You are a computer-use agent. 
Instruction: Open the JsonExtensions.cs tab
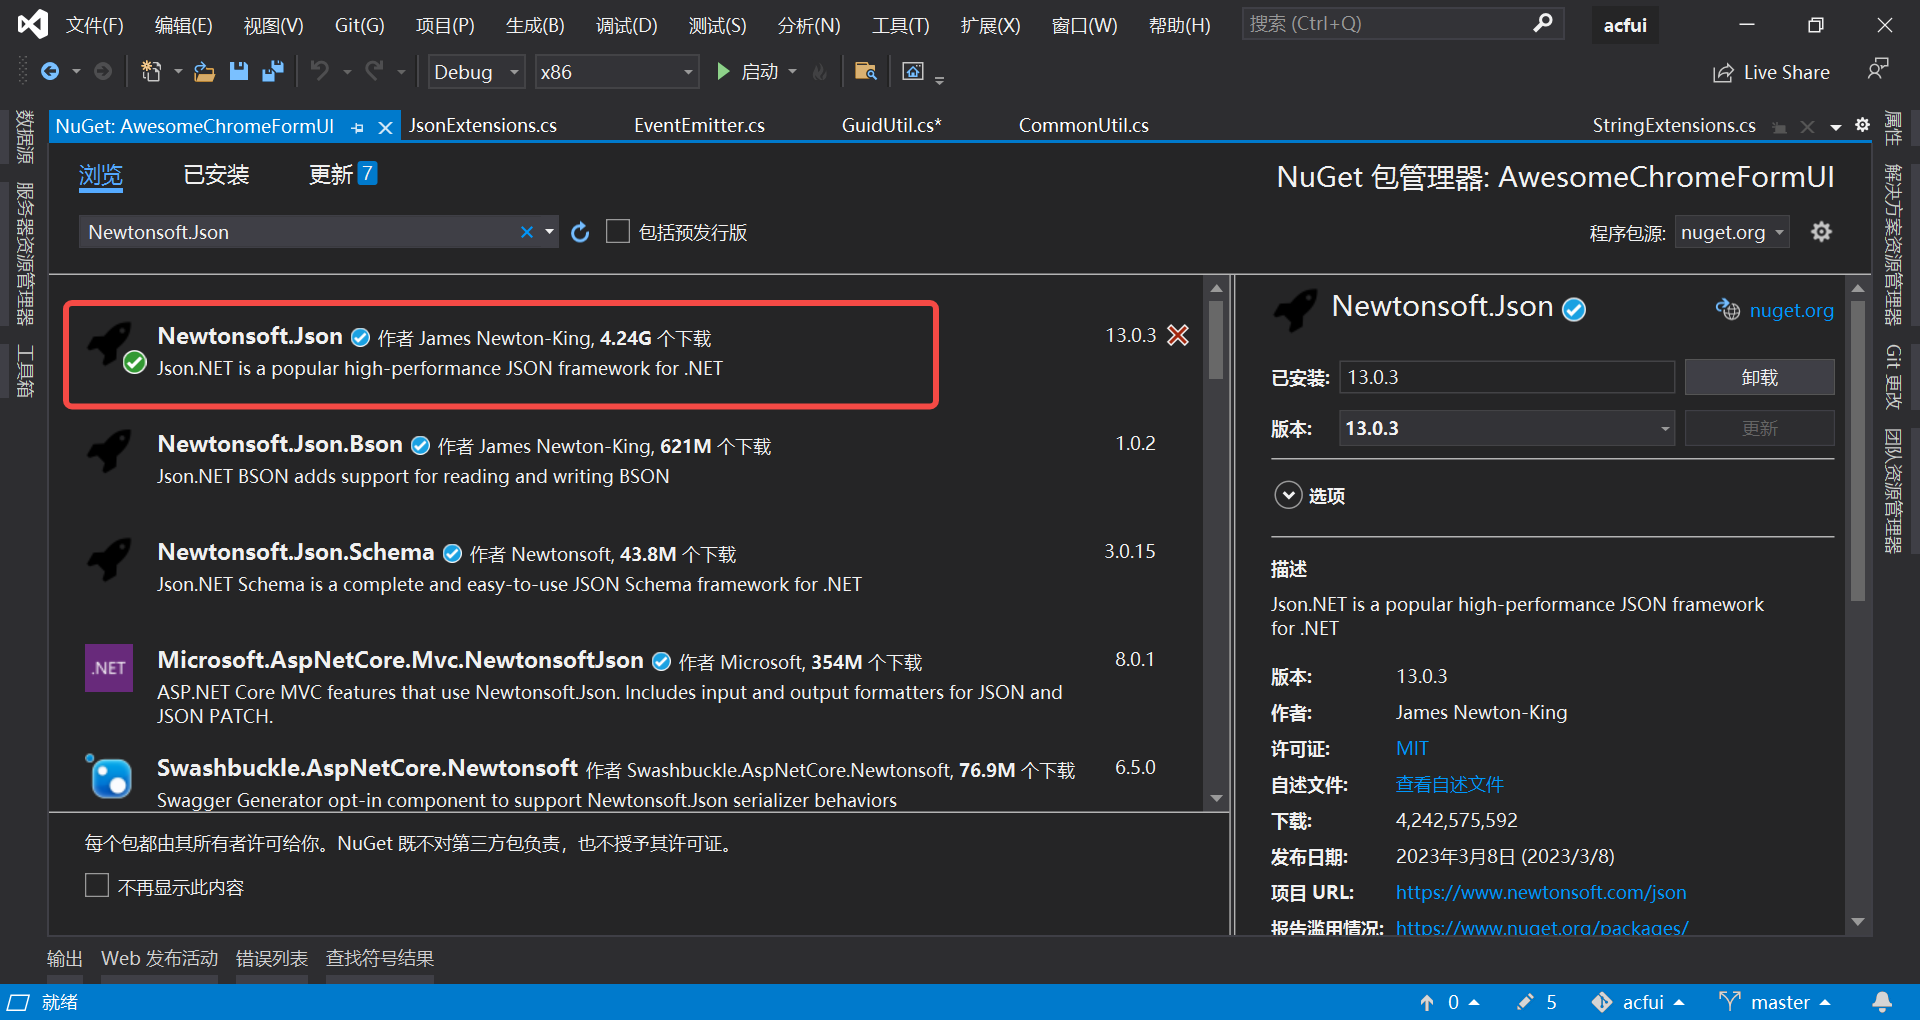point(483,126)
